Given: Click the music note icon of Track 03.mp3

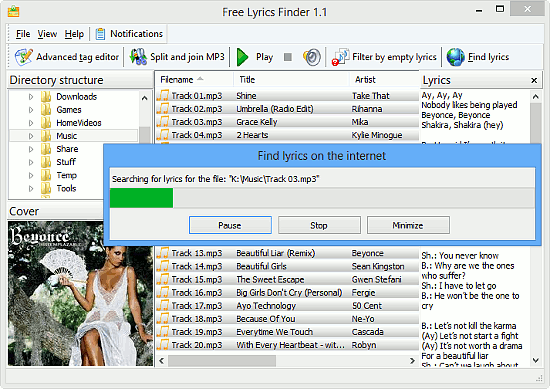Looking at the screenshot, I should (162, 122).
